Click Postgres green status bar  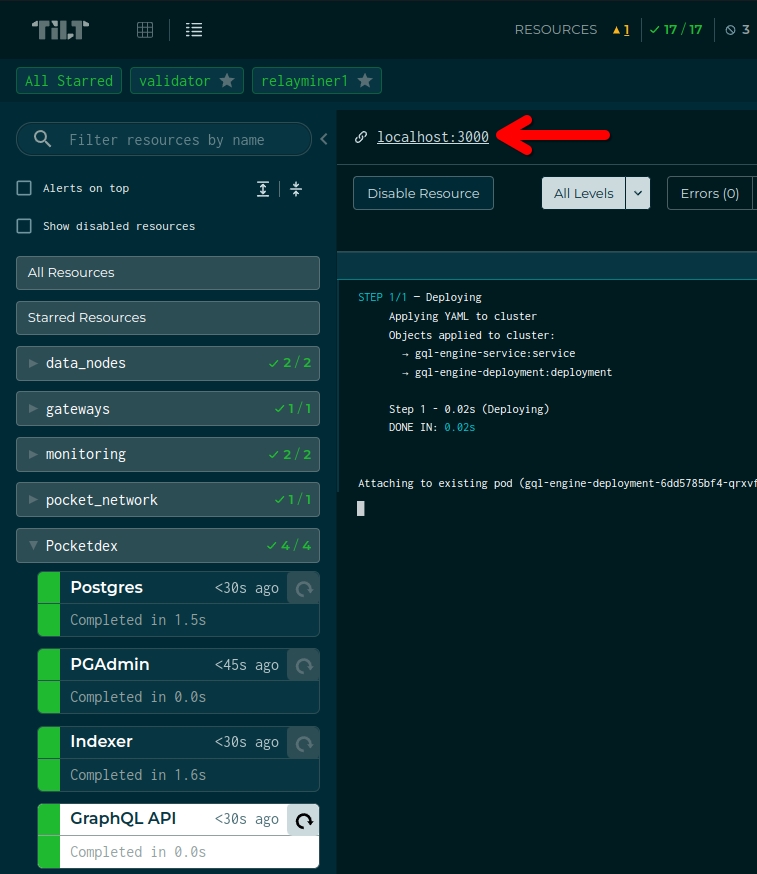[49, 604]
